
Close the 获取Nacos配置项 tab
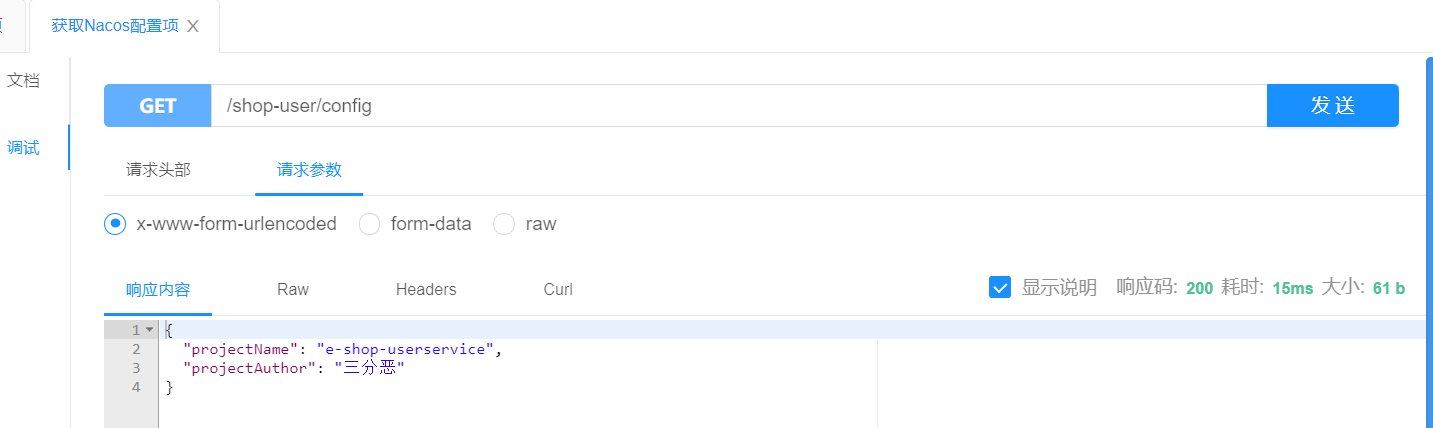pyautogui.click(x=193, y=27)
